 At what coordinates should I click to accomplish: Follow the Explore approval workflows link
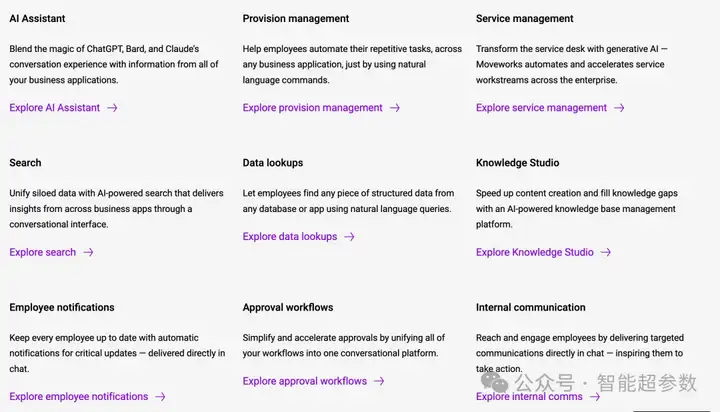tap(304, 381)
